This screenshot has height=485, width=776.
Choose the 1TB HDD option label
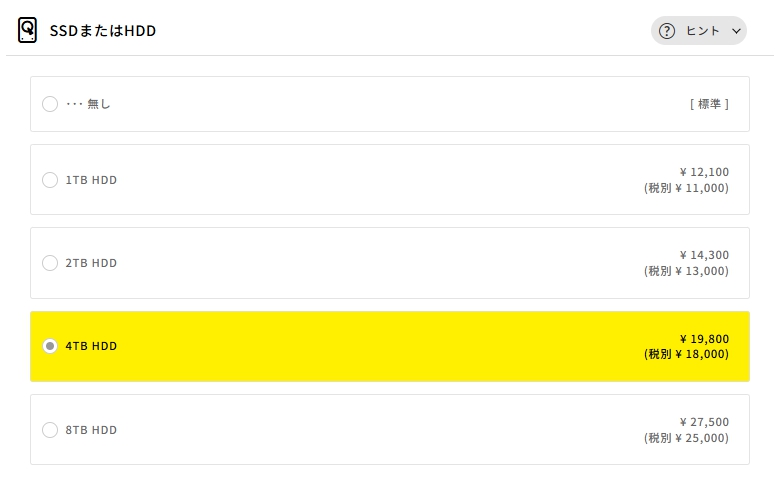pos(91,180)
